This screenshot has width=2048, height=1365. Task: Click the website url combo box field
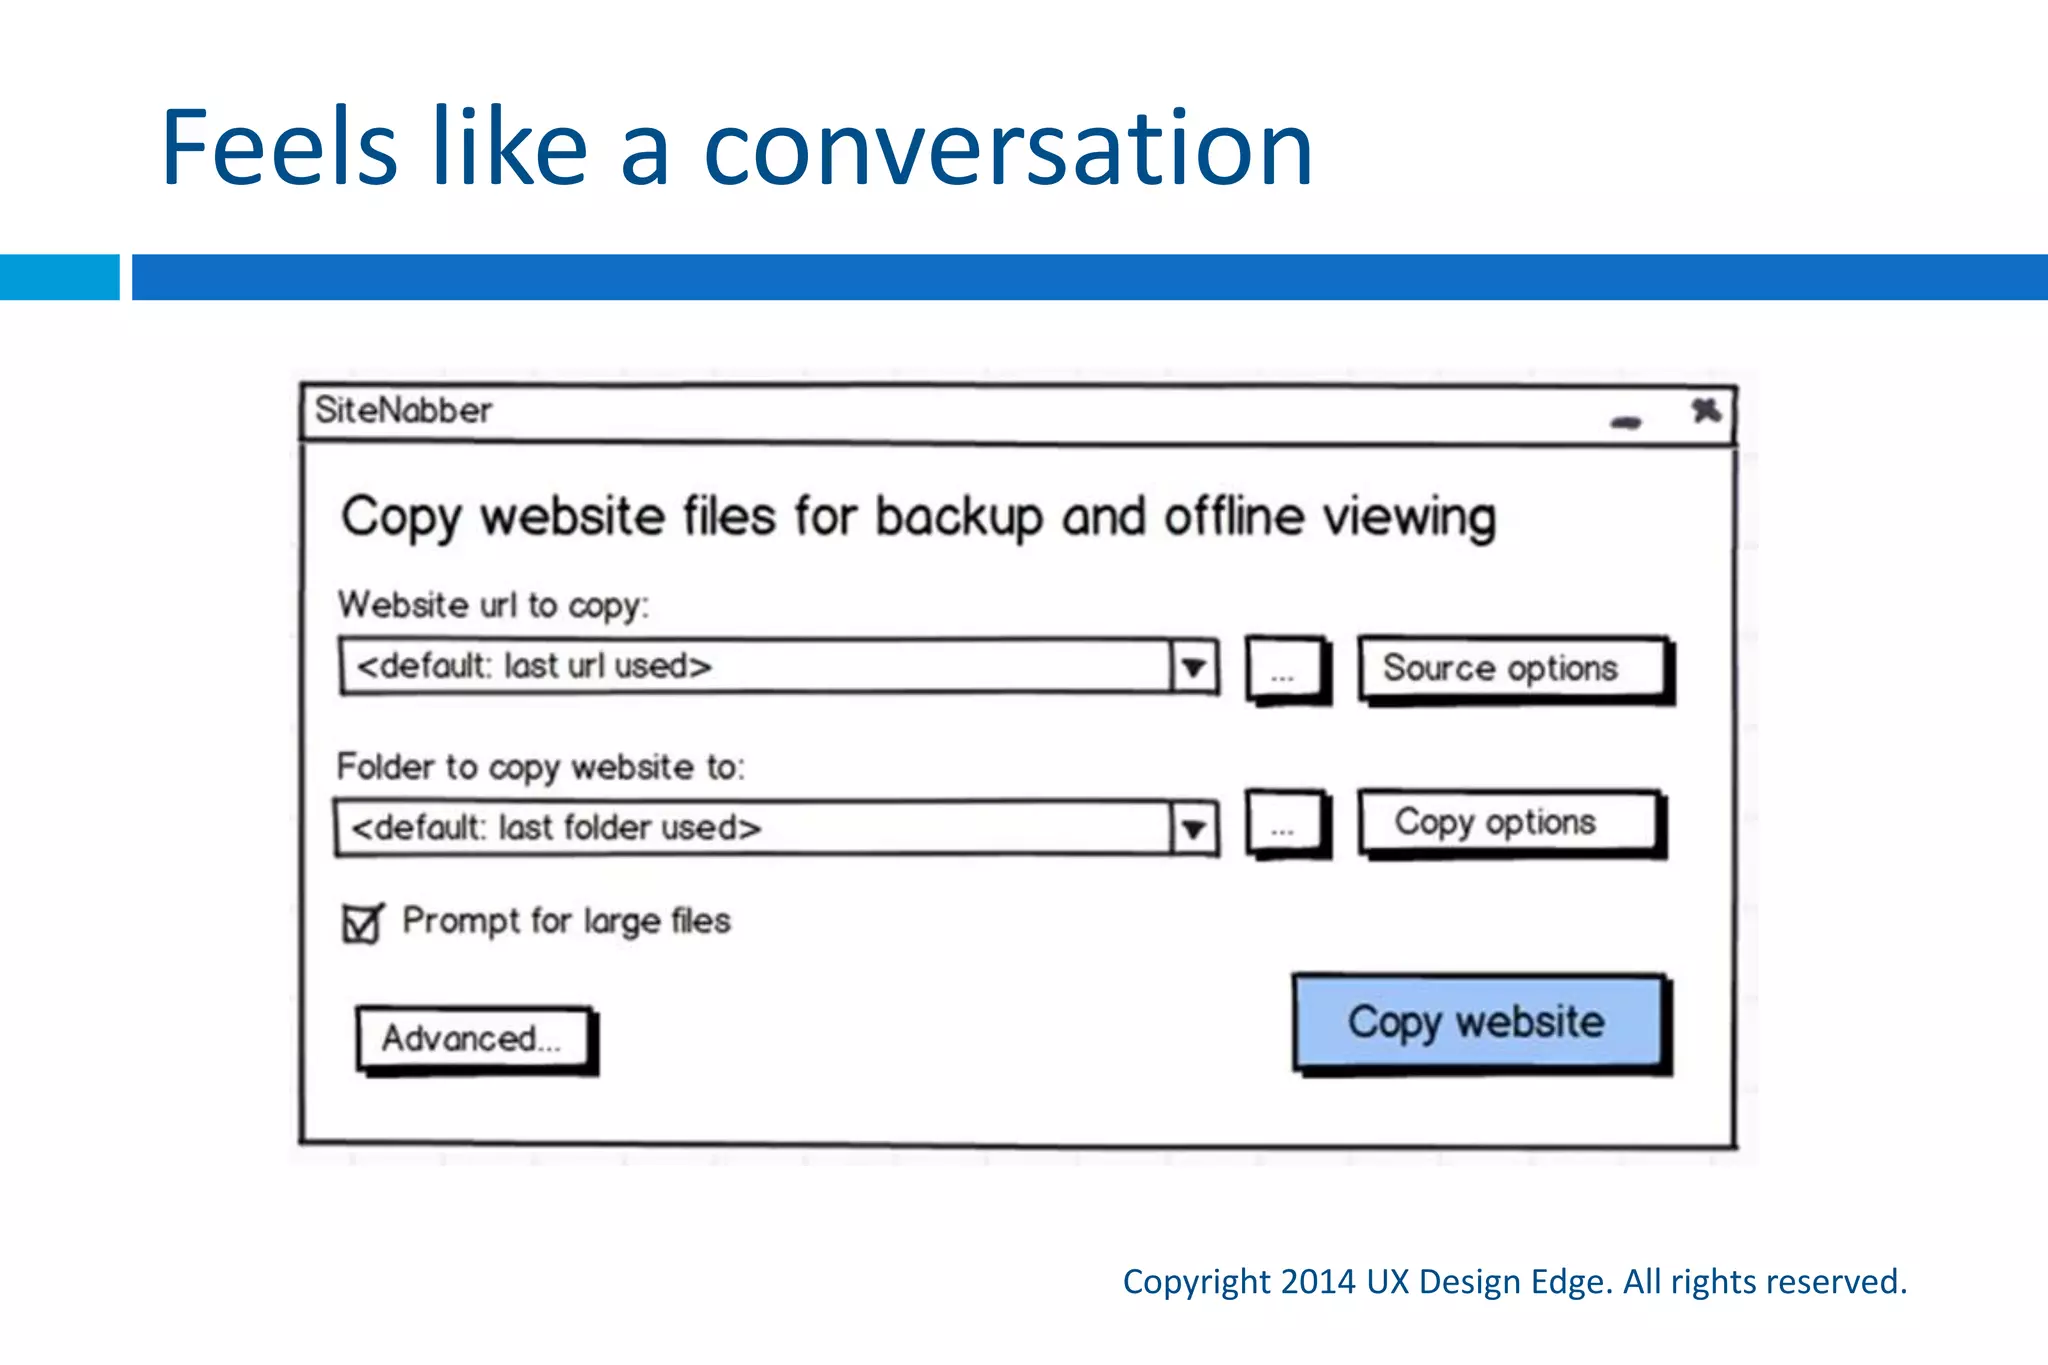click(778, 667)
